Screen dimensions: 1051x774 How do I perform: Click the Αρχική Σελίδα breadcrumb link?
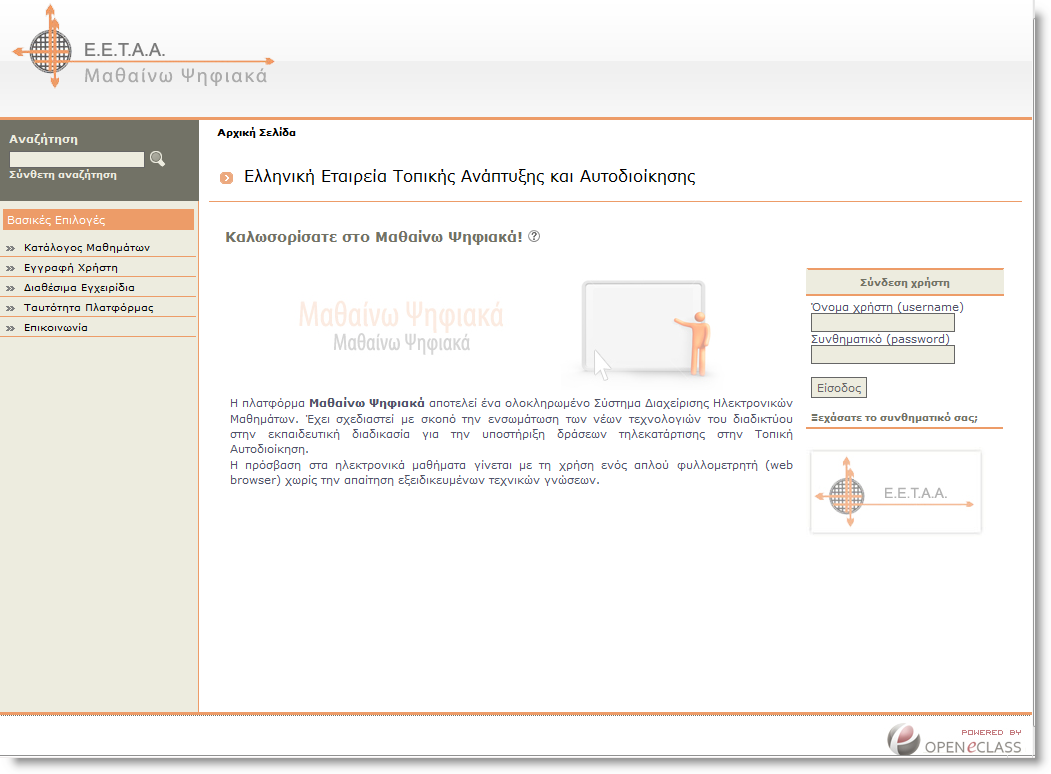pyautogui.click(x=256, y=133)
